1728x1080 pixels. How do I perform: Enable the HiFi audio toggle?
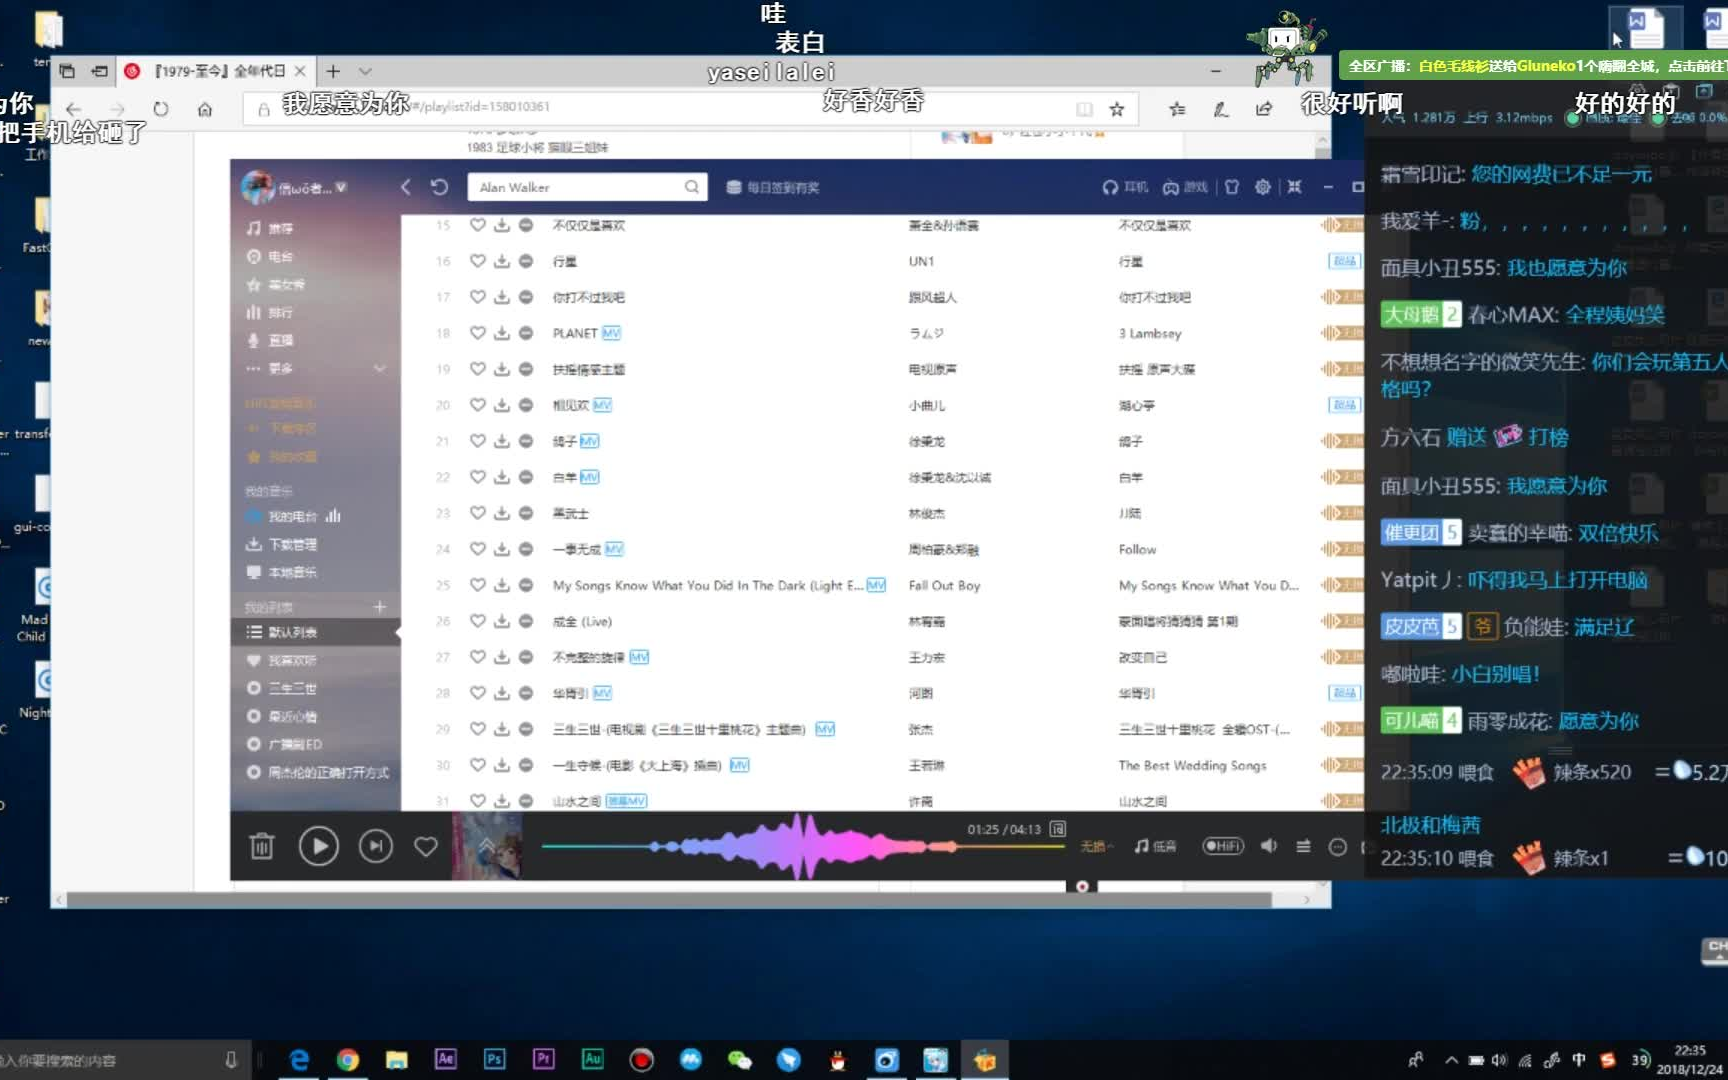1221,846
